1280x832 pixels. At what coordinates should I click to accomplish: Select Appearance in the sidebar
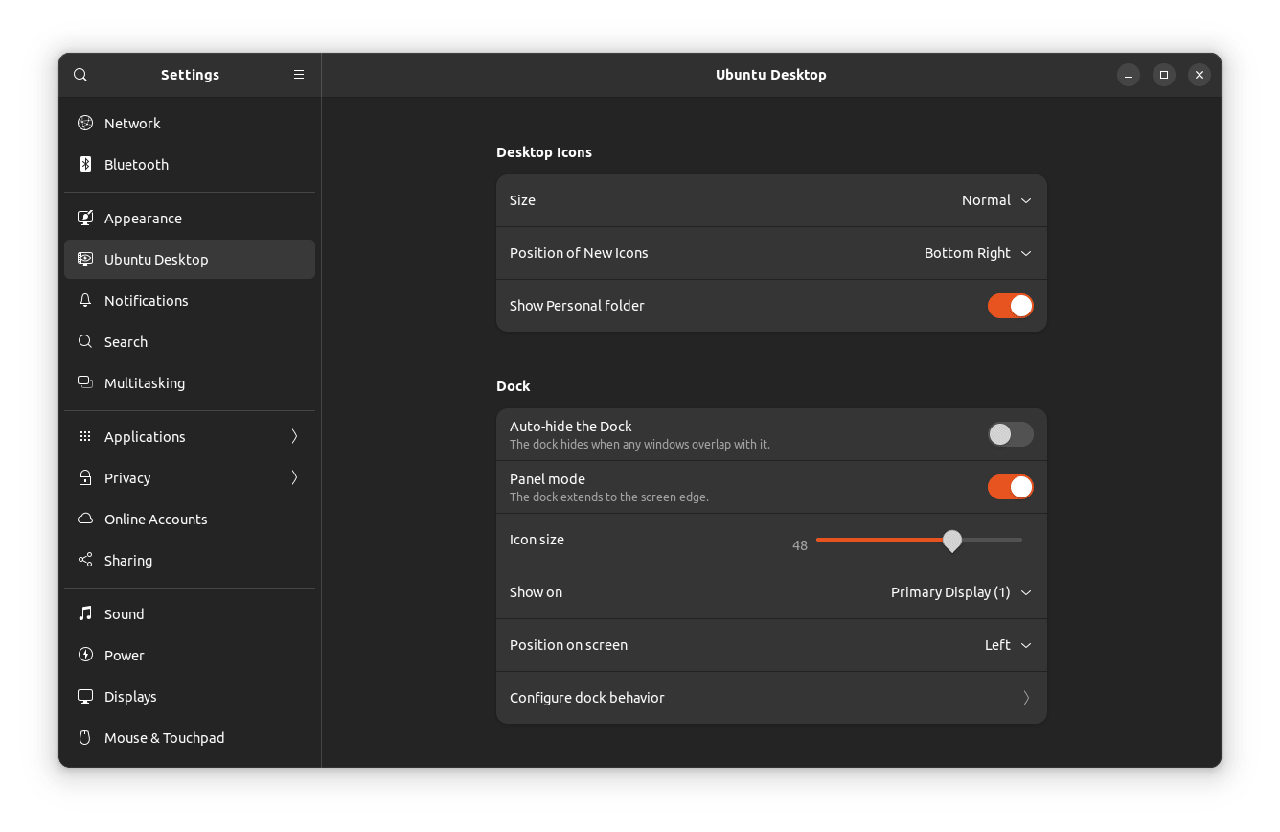[143, 218]
